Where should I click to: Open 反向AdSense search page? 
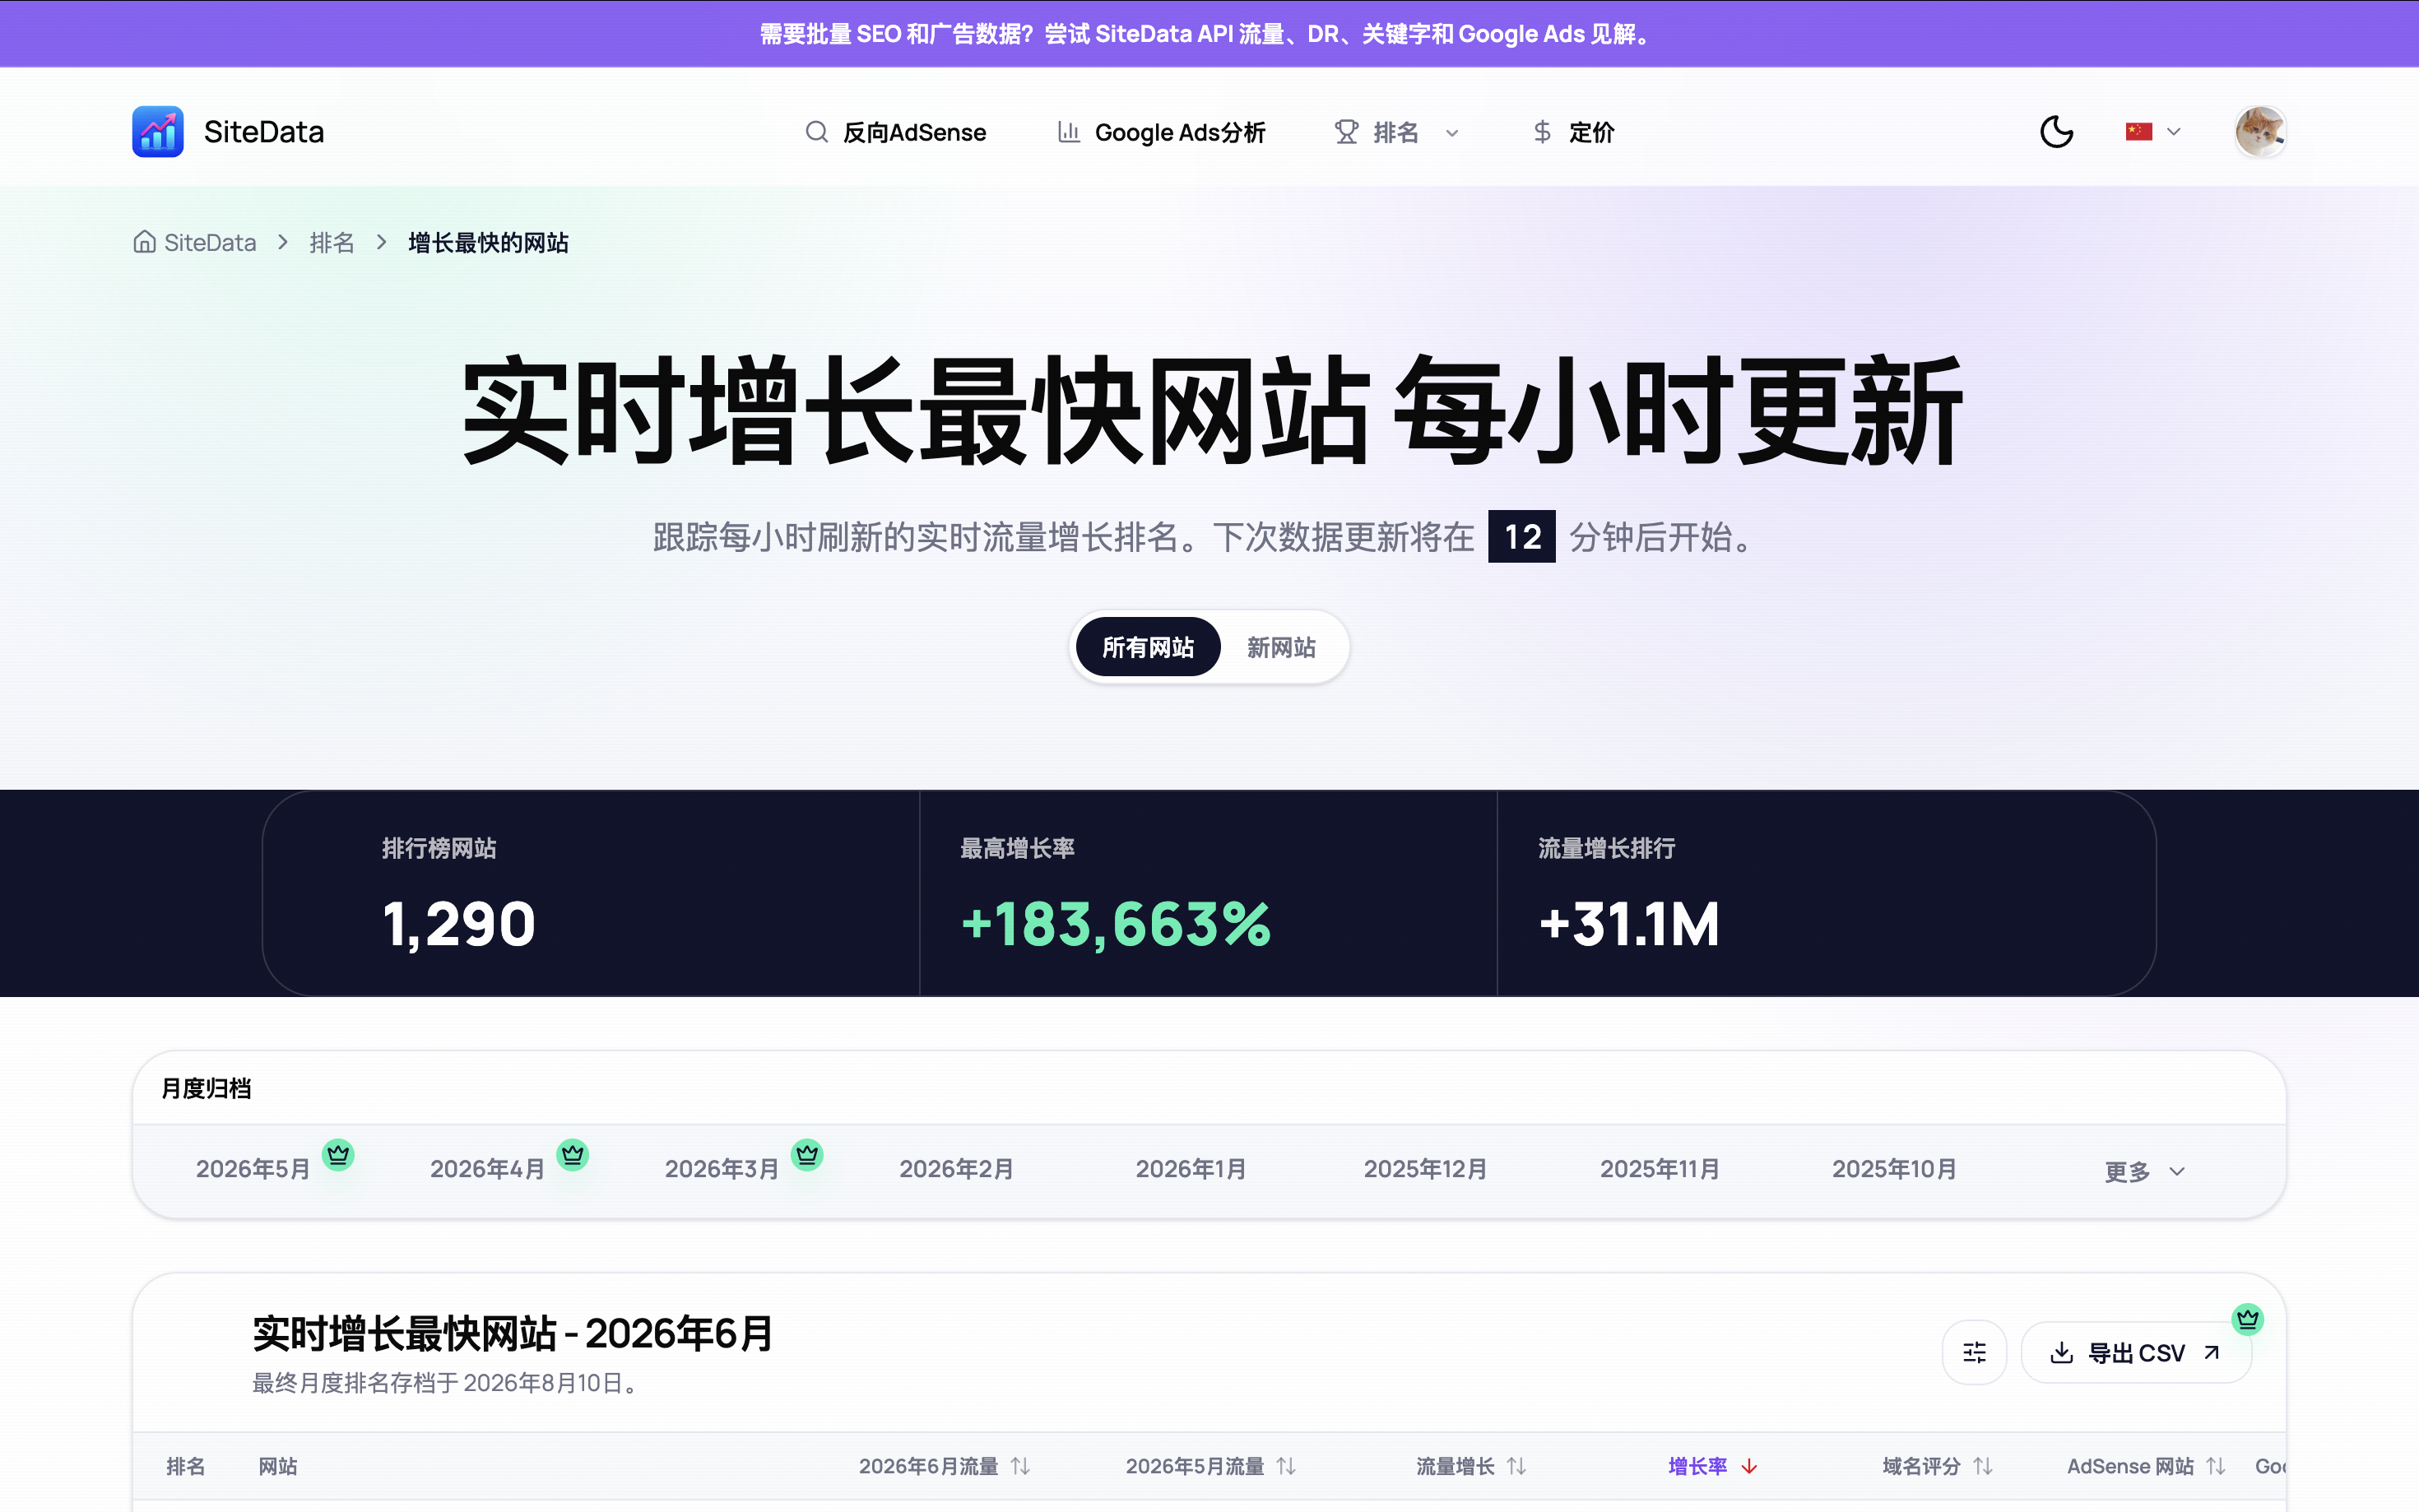point(895,132)
